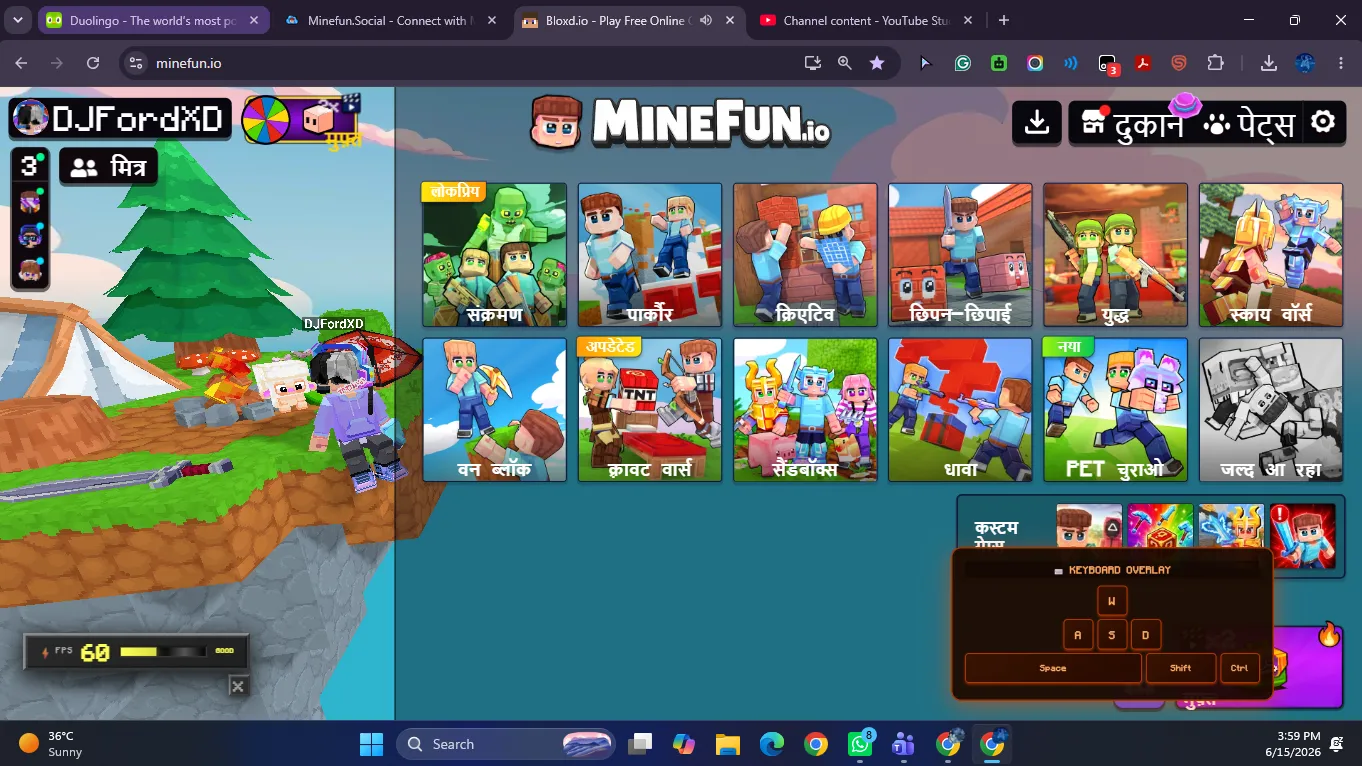The image size is (1362, 766).
Task: Launch the पार्कौर parkour game mode
Action: click(650, 255)
